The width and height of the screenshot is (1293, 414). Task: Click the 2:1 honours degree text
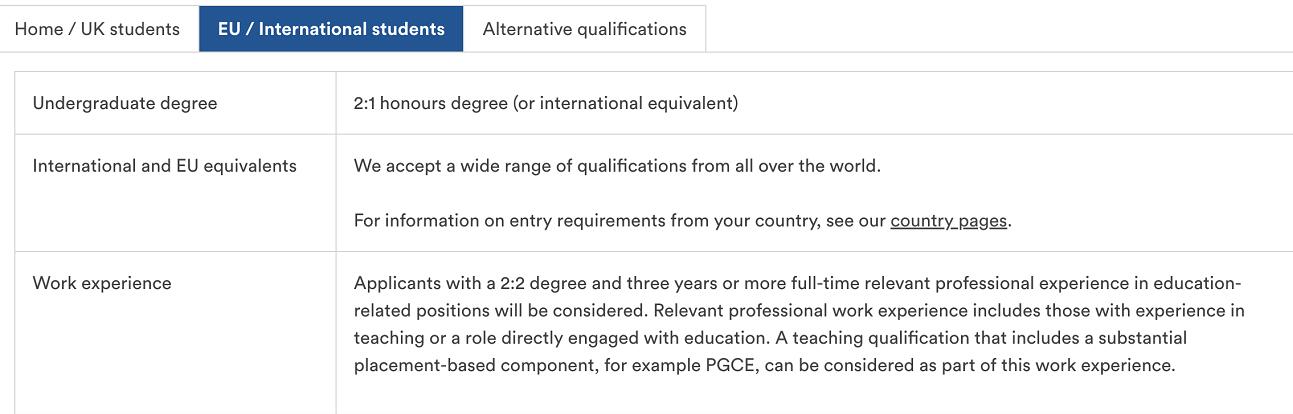(x=431, y=103)
